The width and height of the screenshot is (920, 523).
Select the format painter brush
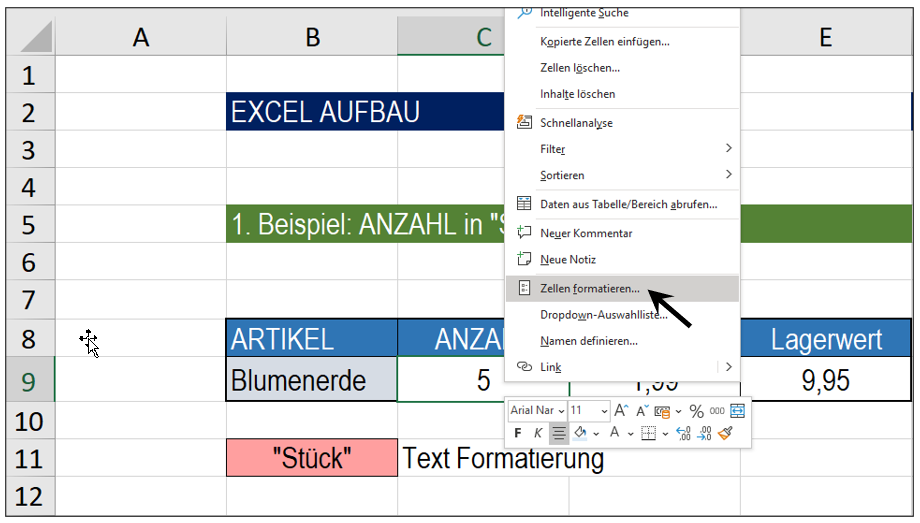coord(727,434)
